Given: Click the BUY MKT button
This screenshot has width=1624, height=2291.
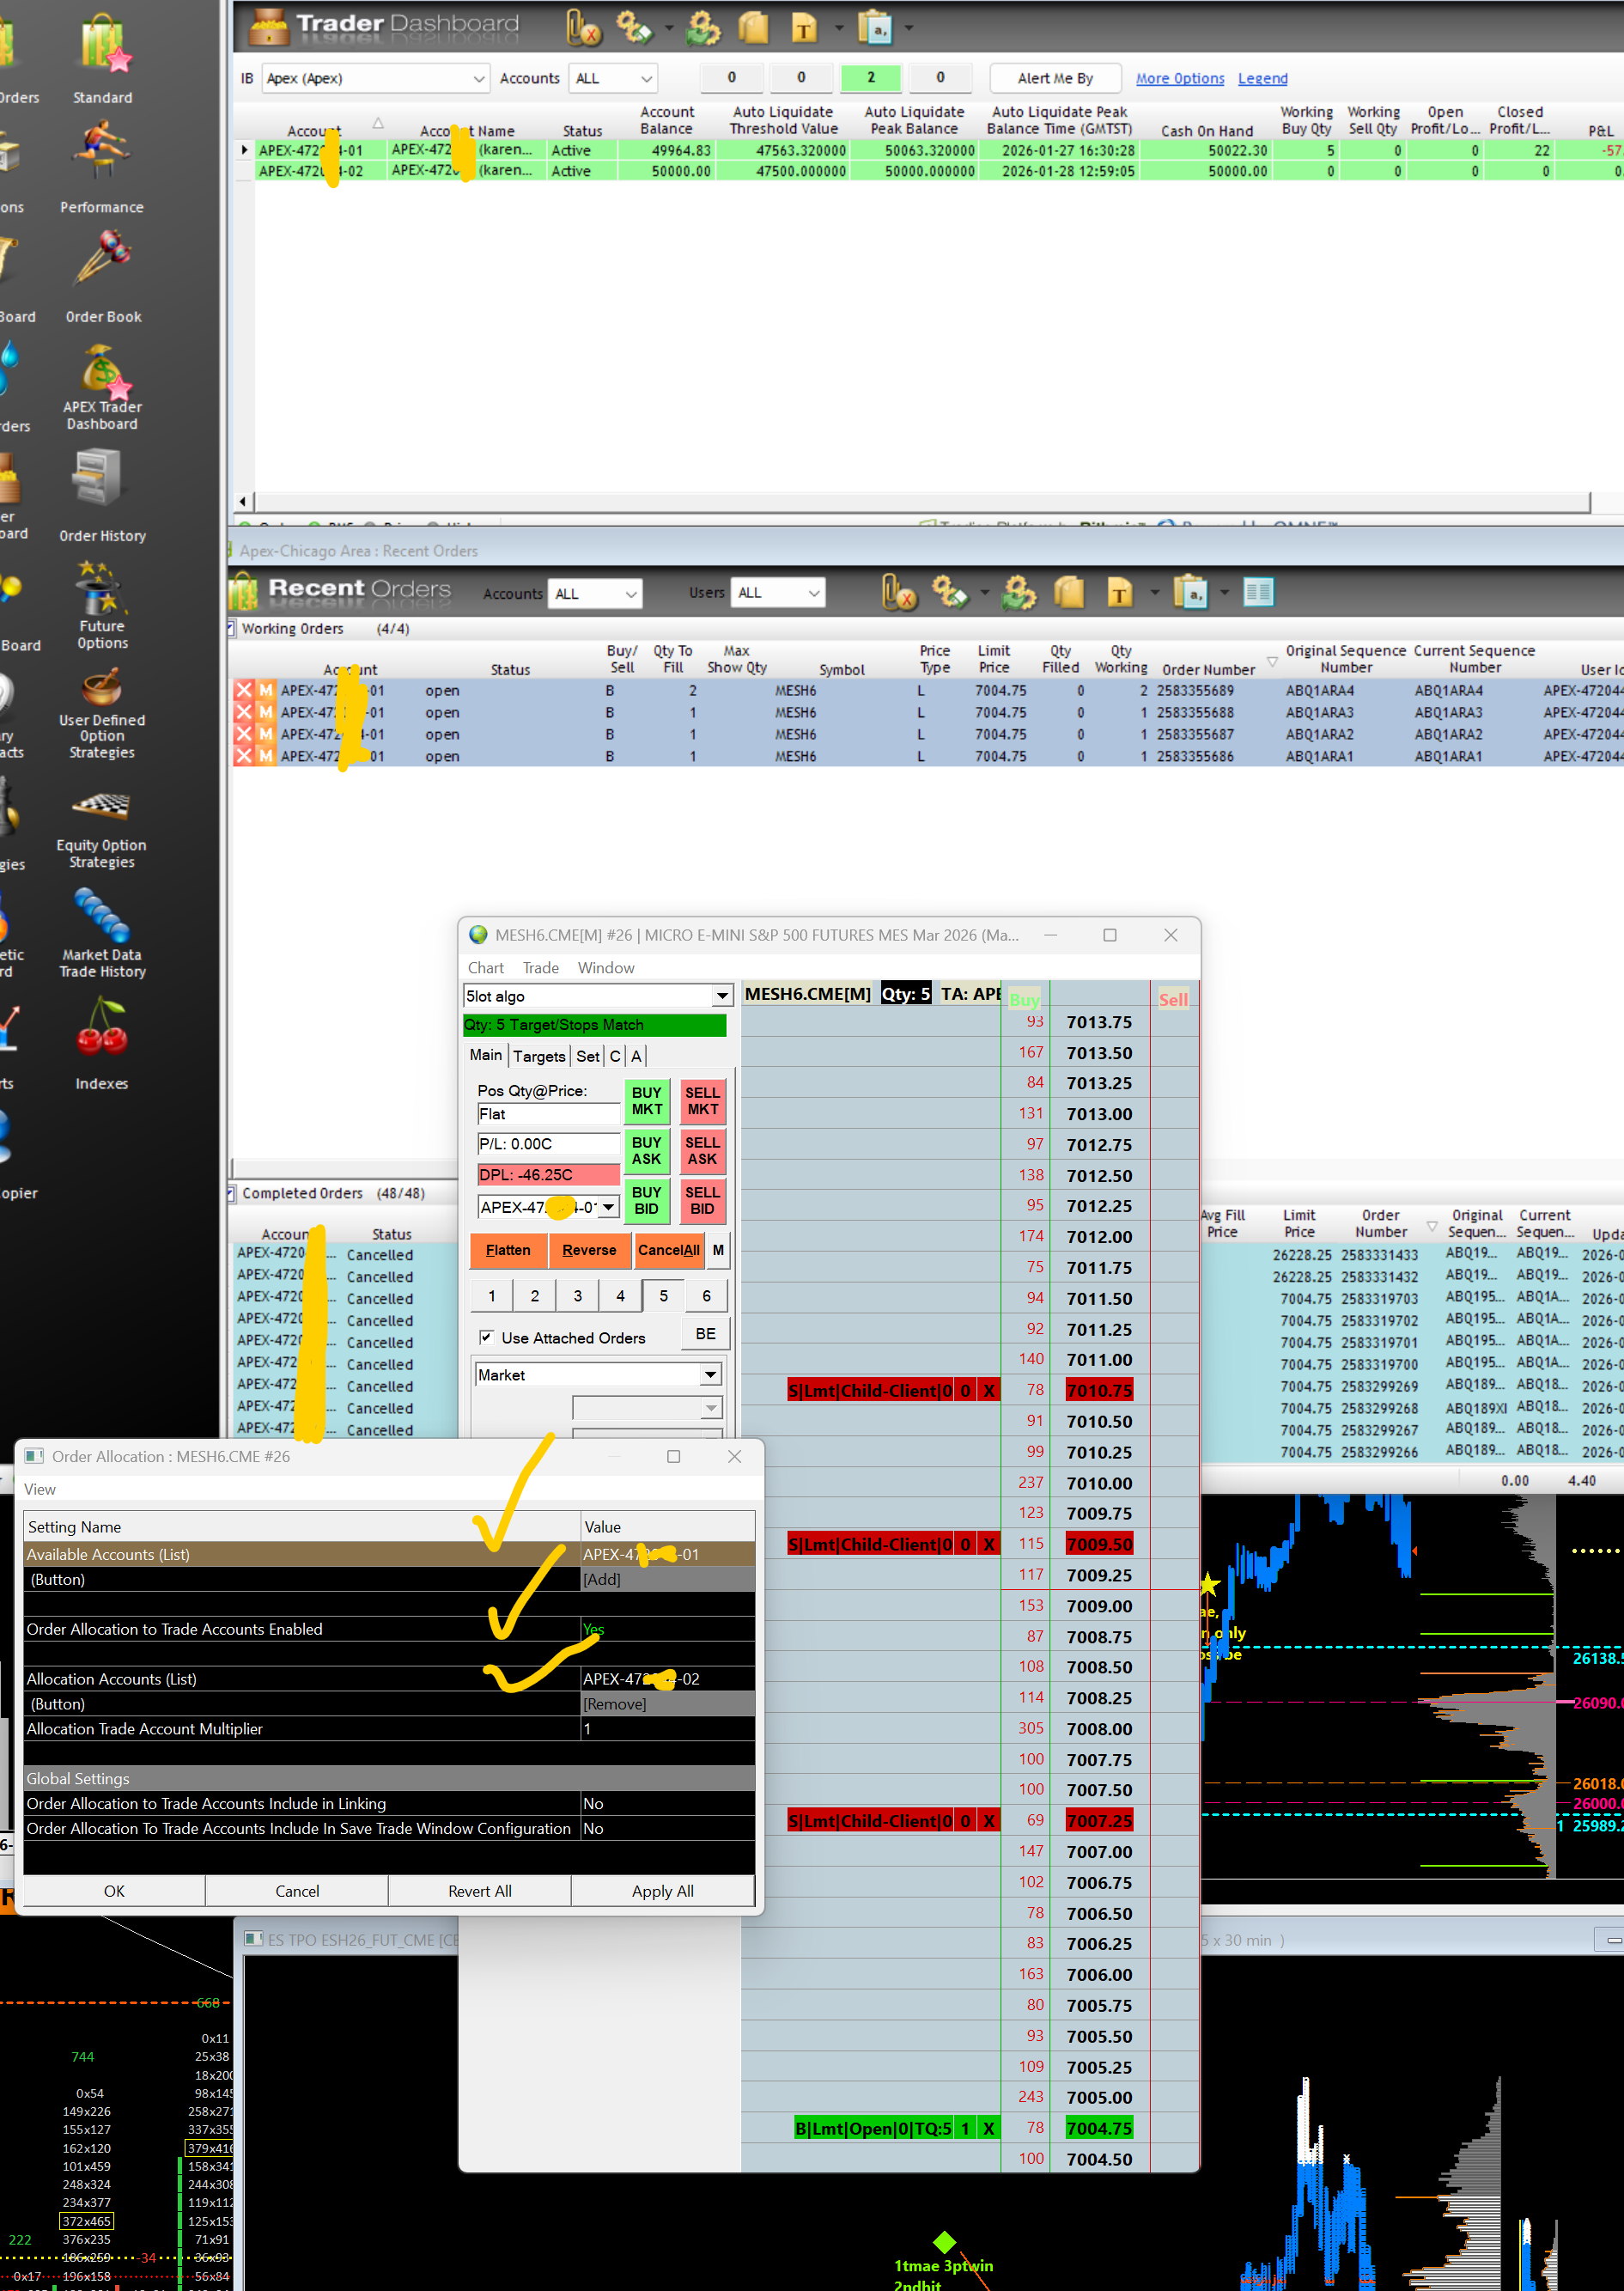Looking at the screenshot, I should pos(647,1101).
